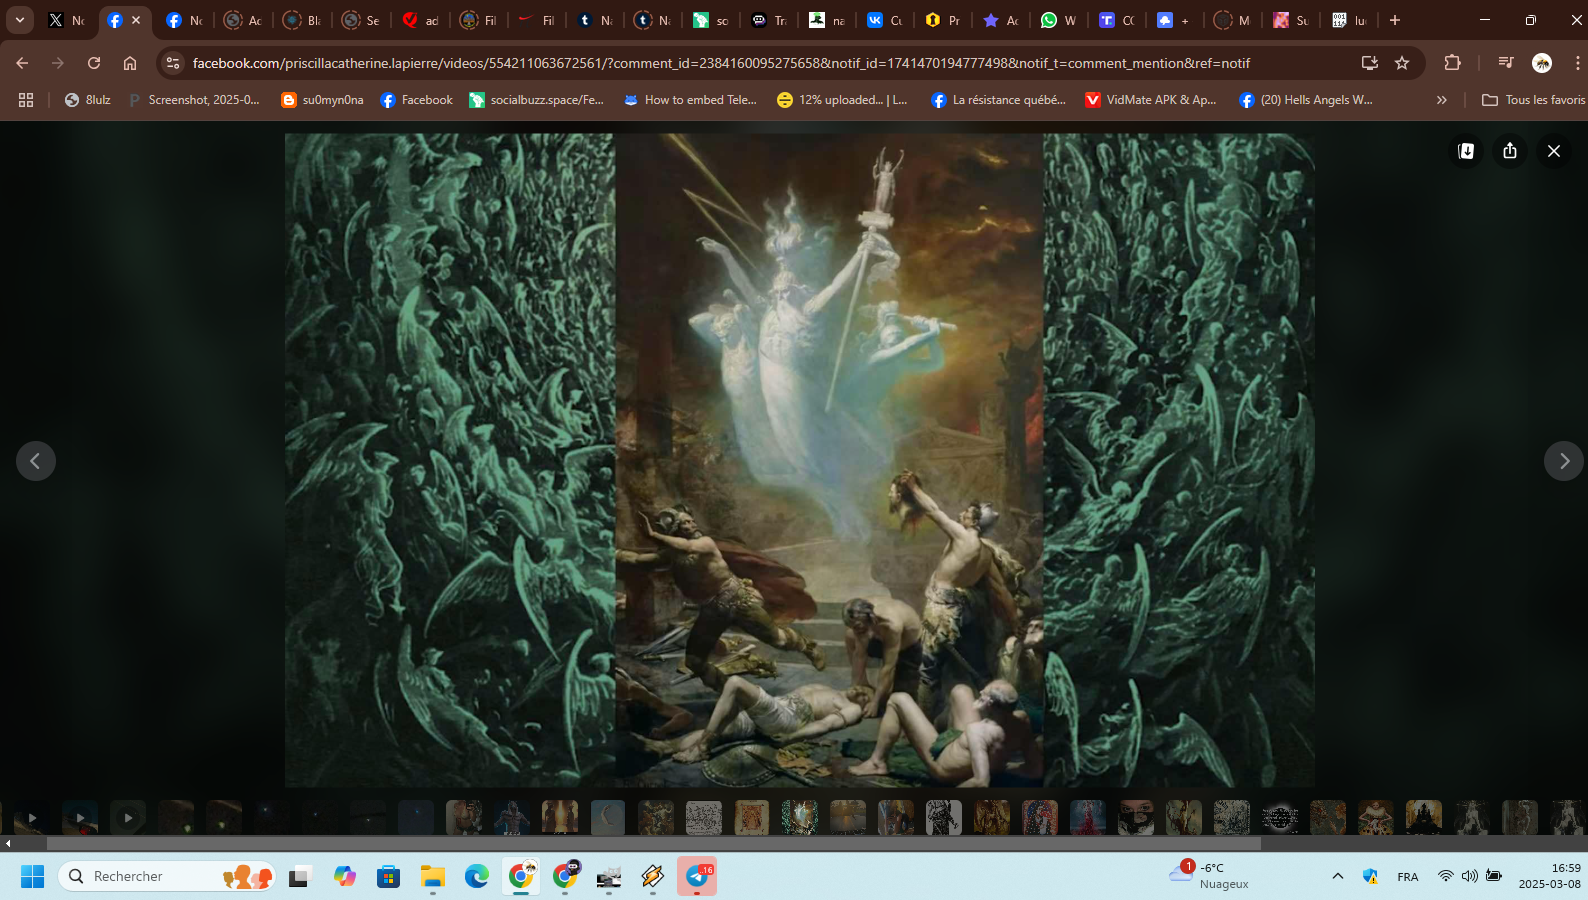Screen dimensions: 1588x900
Task: Open Copilot from taskbar
Action: pos(345,876)
